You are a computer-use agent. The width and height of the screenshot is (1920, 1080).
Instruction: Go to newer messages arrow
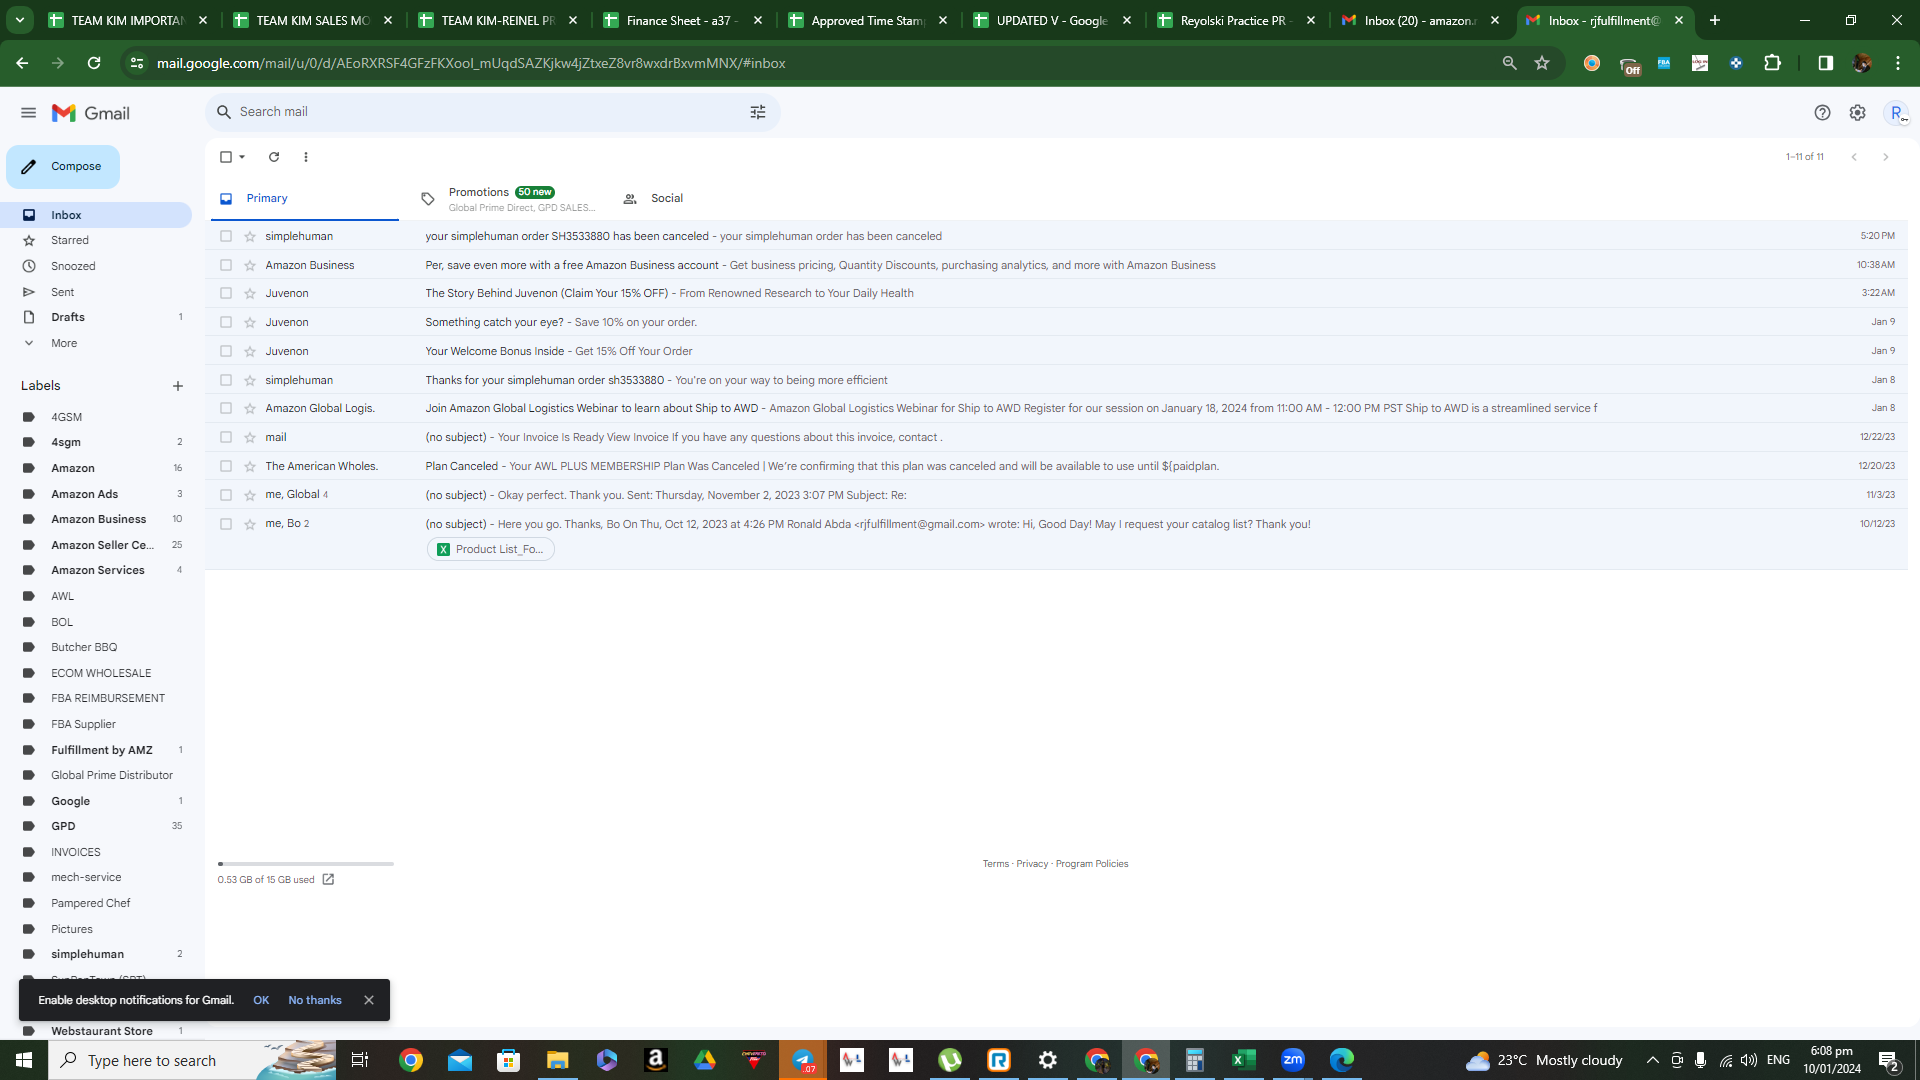point(1854,157)
